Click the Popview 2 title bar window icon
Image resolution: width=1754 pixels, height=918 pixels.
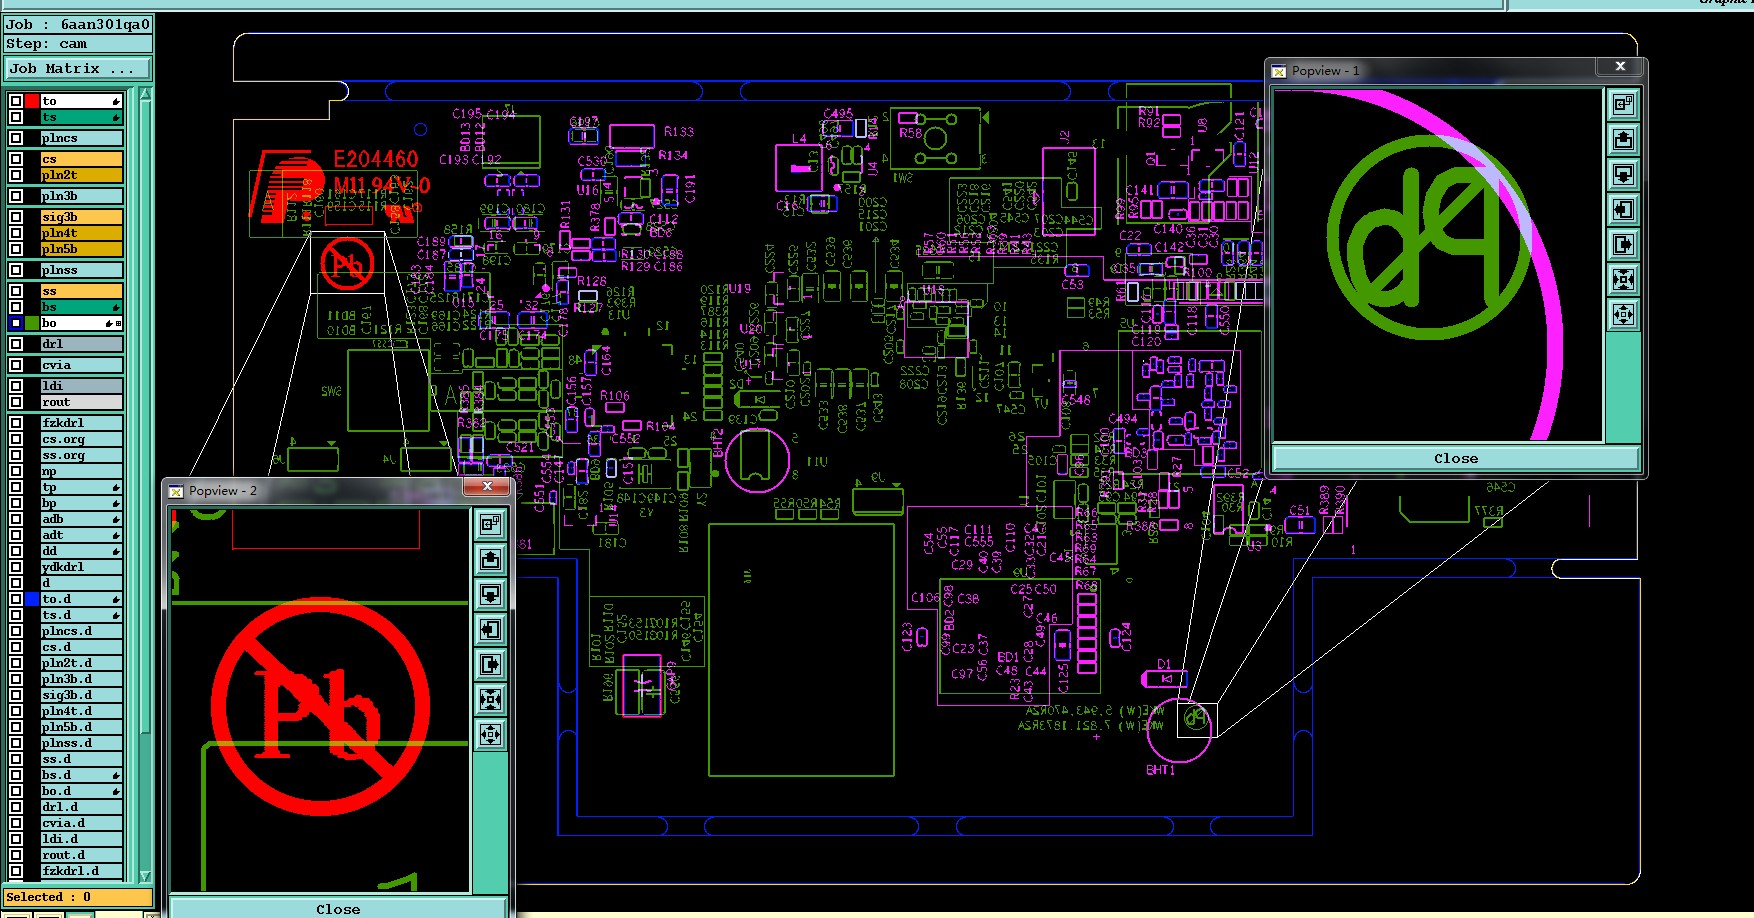[x=176, y=491]
